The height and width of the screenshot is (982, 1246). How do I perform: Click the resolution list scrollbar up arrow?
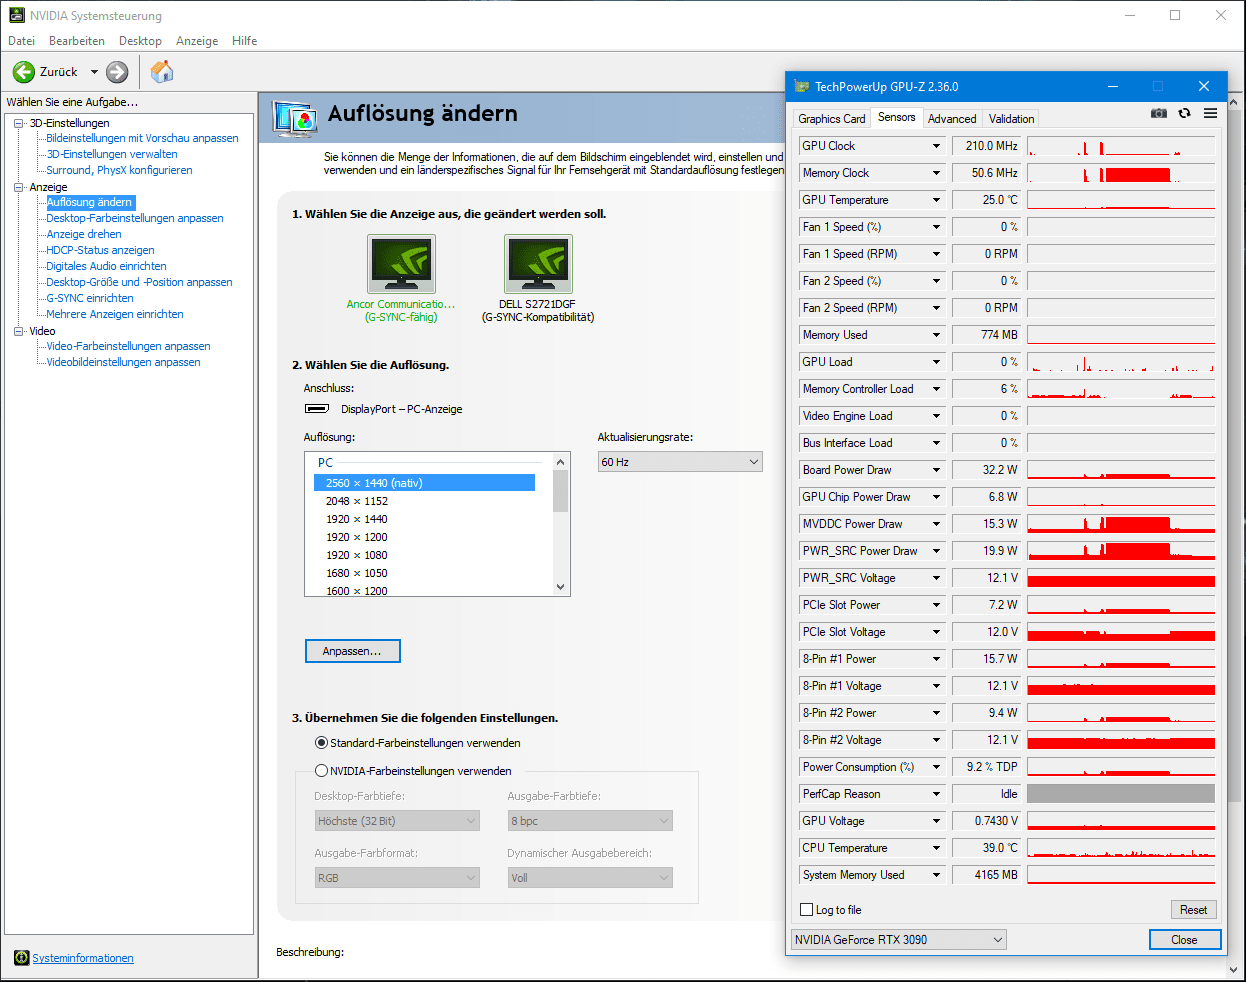tap(561, 462)
